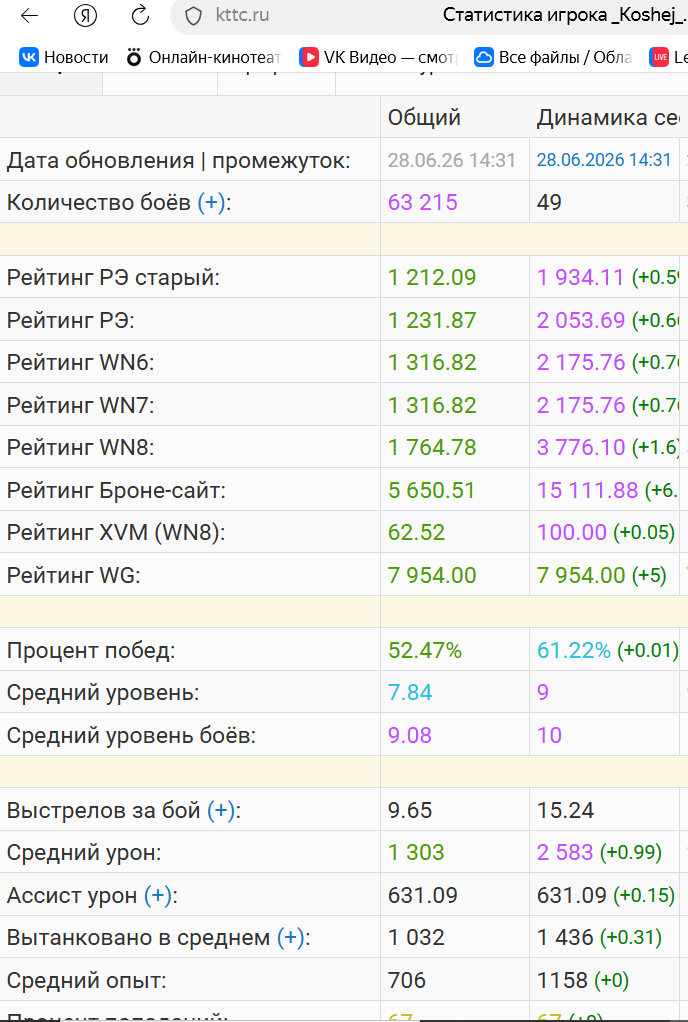The height and width of the screenshot is (1022, 688).
Task: Click session date 28.06.2026 14:31 link
Action: coord(604,160)
